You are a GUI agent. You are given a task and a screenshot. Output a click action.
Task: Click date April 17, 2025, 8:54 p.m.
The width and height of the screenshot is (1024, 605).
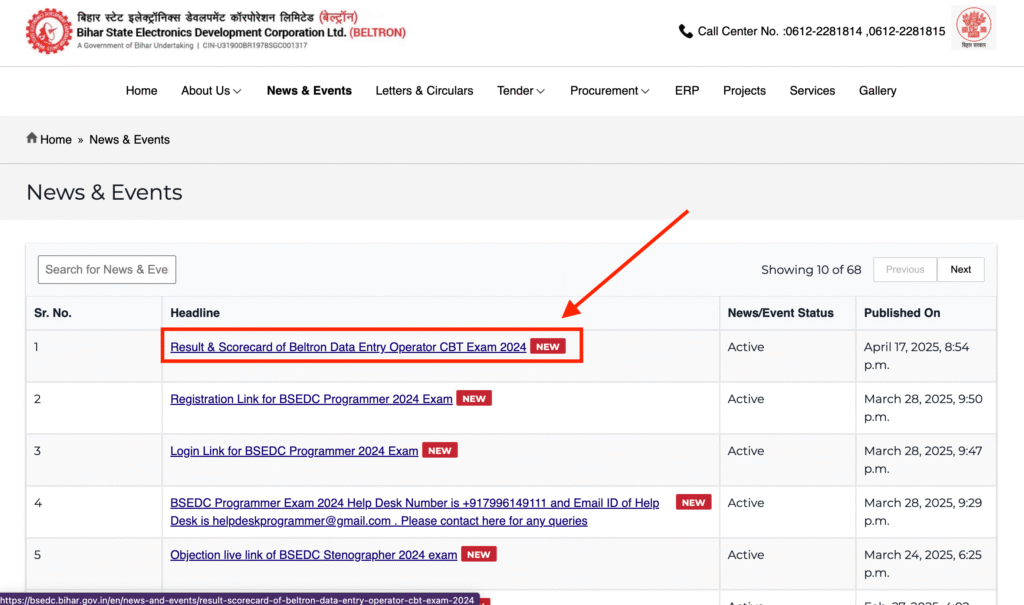(916, 356)
